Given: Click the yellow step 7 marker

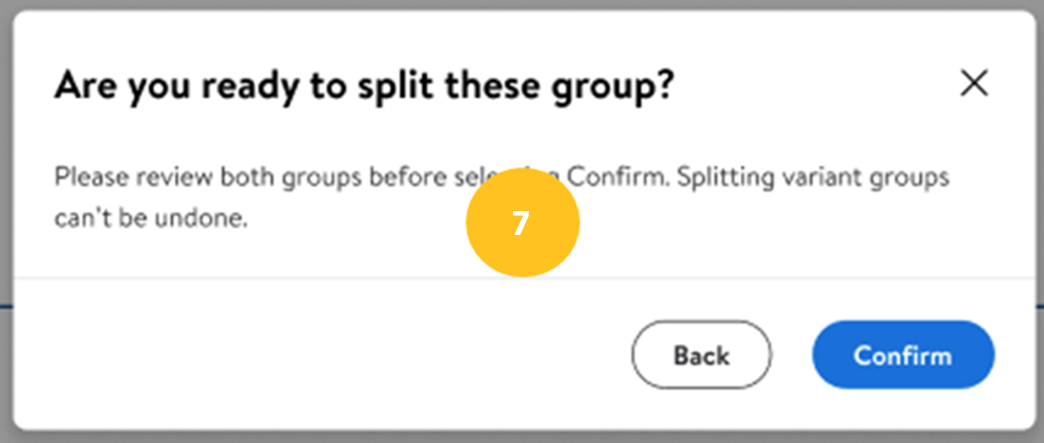Looking at the screenshot, I should tap(522, 222).
